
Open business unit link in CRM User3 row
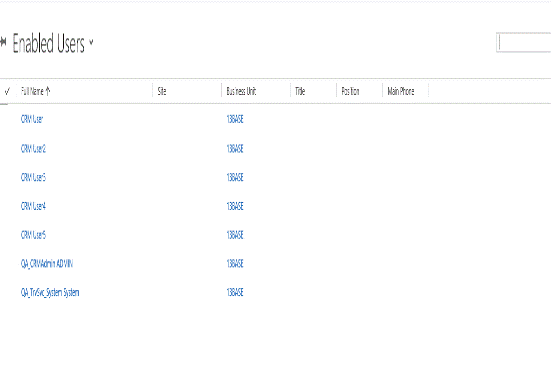point(235,177)
